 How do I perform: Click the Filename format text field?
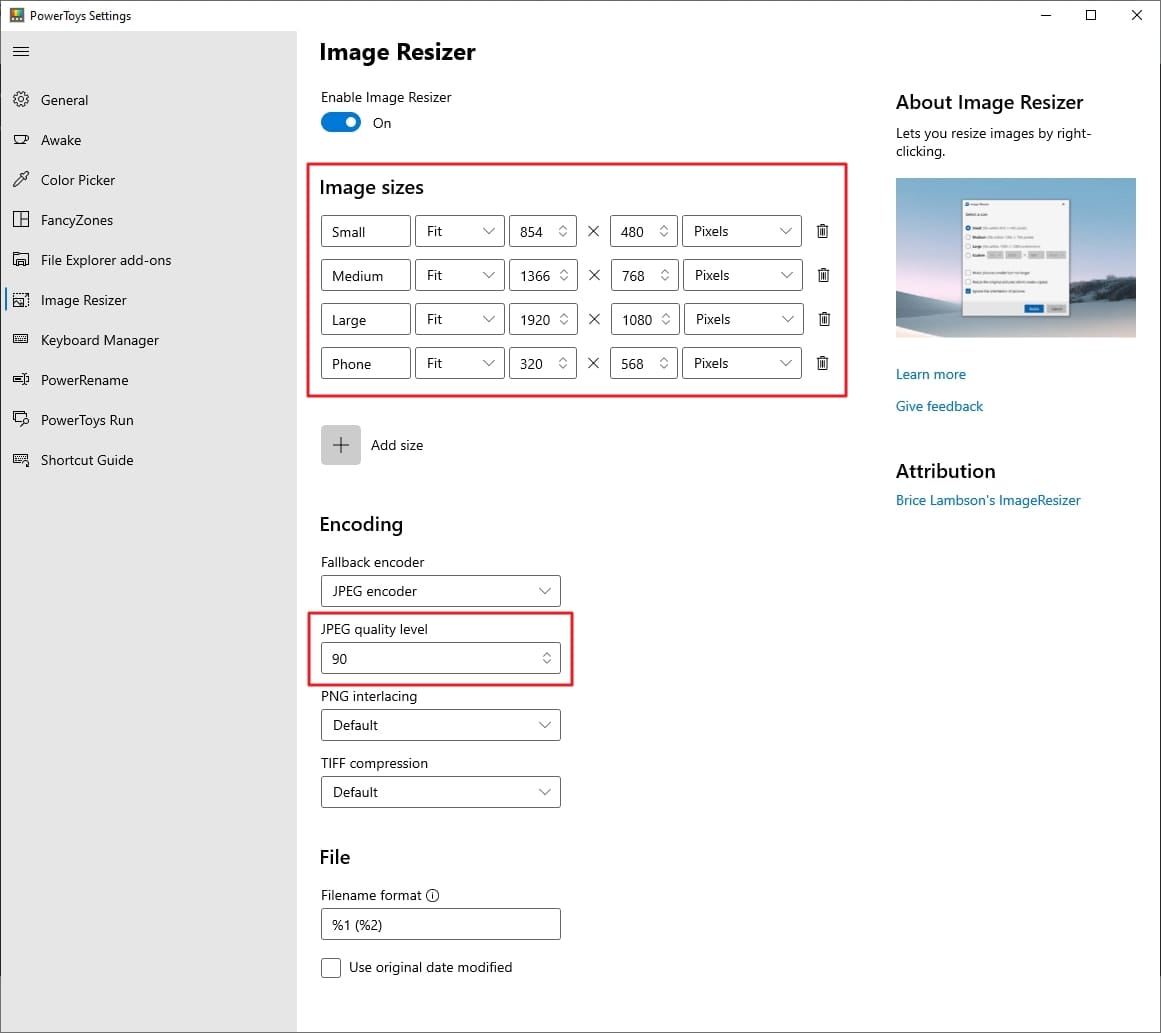440,925
